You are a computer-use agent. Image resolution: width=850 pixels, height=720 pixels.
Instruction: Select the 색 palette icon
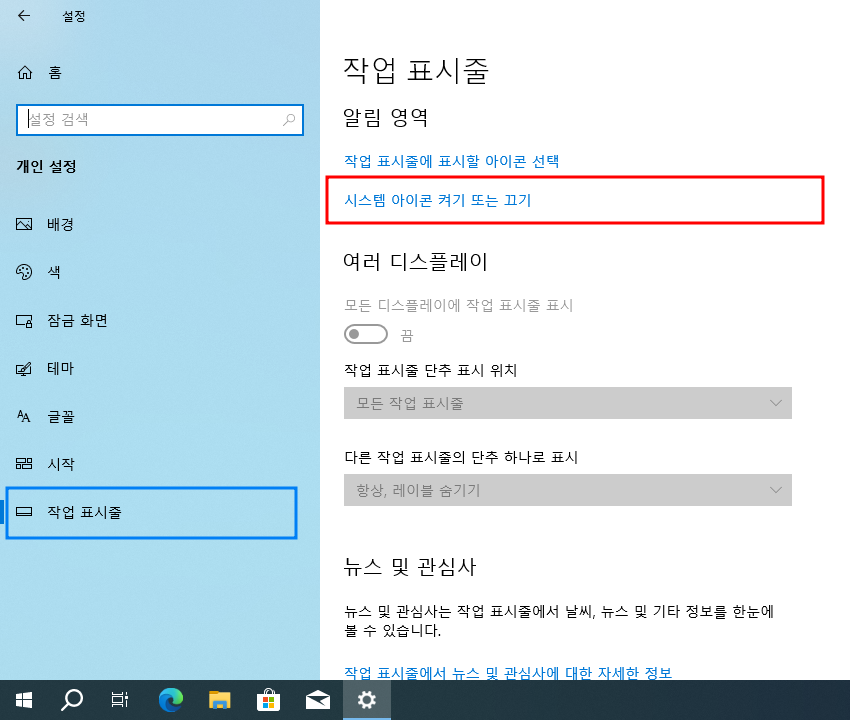click(x=24, y=272)
